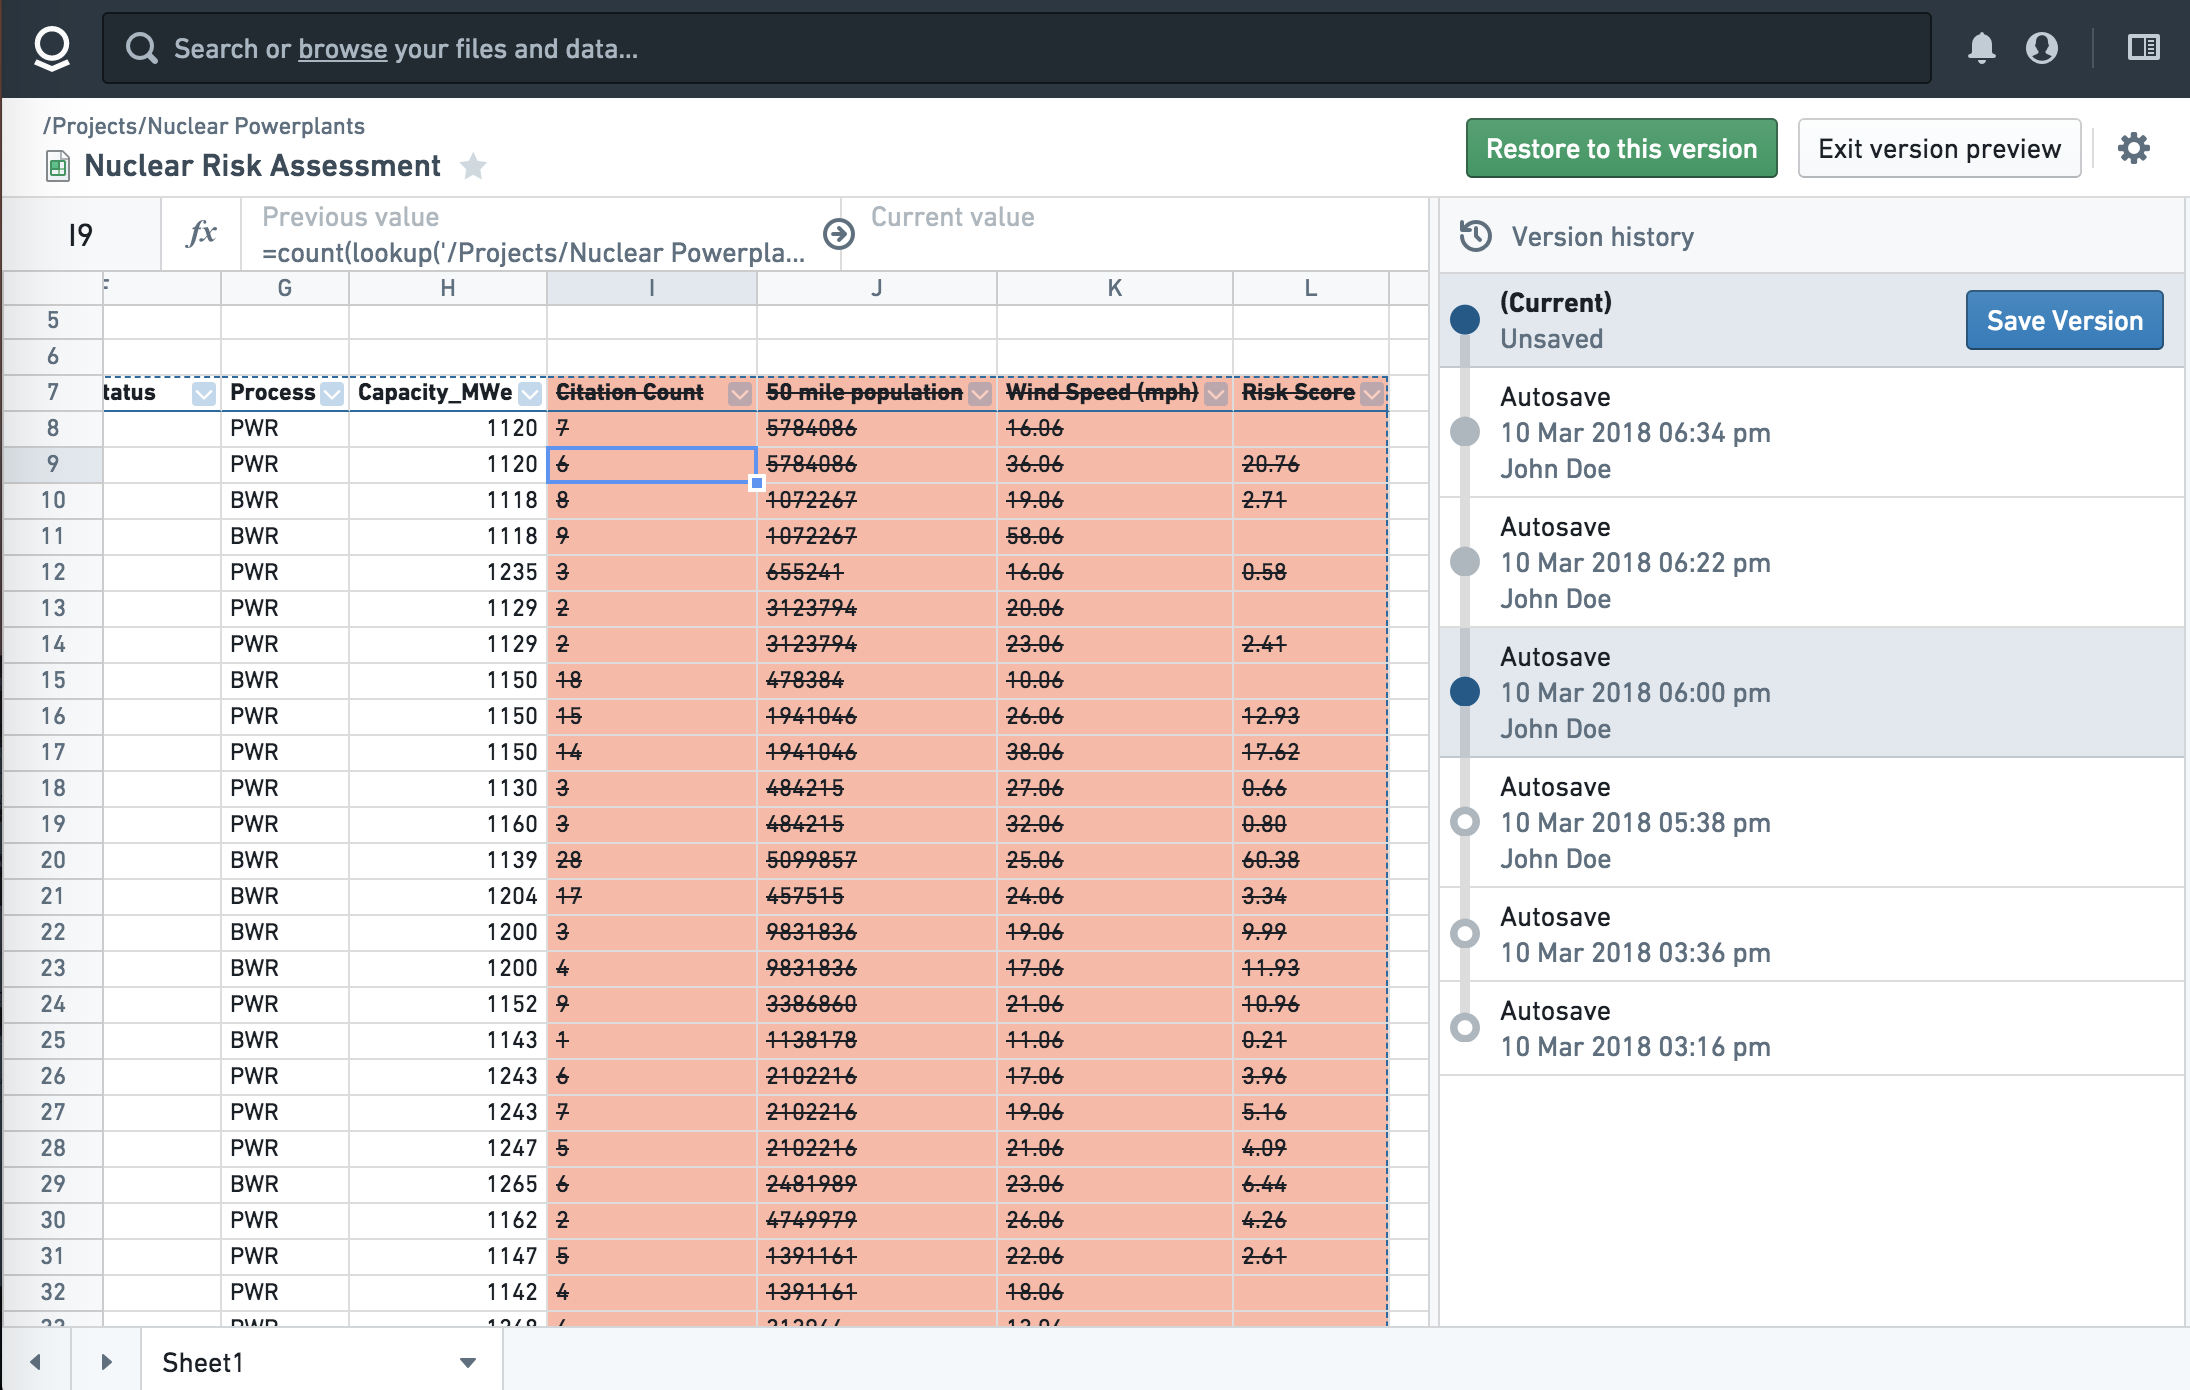Image resolution: width=2190 pixels, height=1390 pixels.
Task: Select column header H
Action: point(447,288)
